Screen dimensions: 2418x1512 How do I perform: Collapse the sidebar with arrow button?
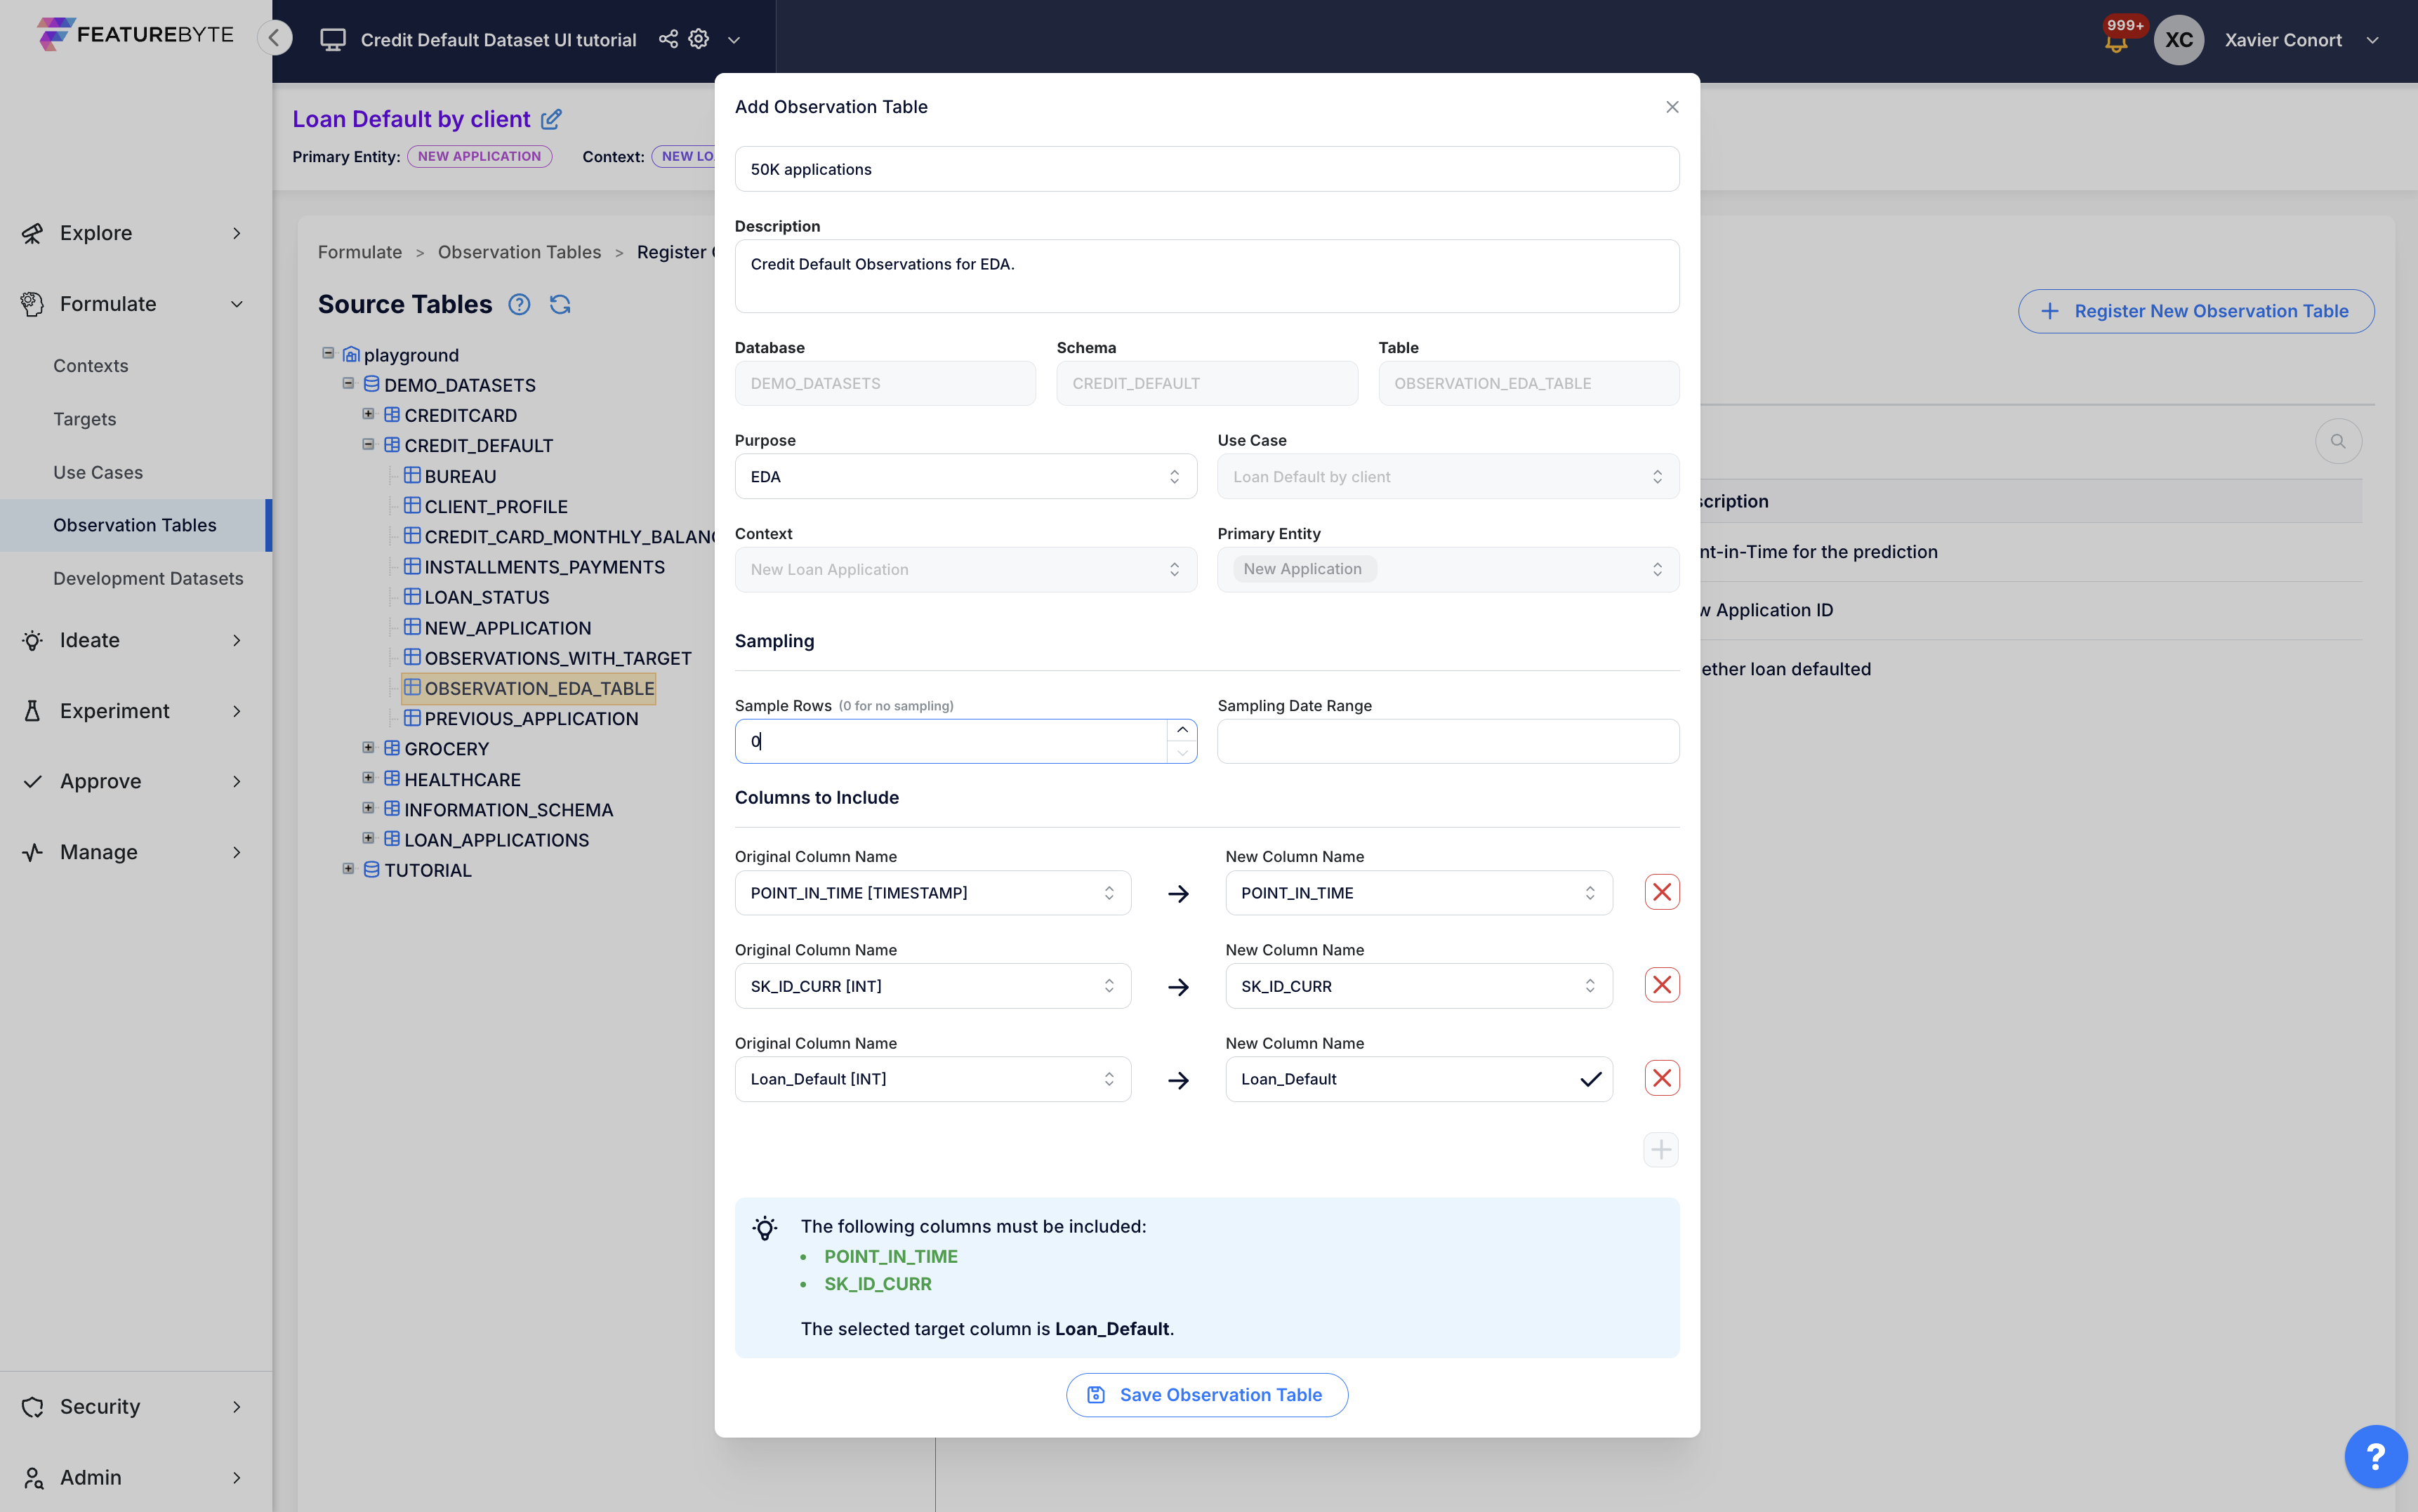point(275,38)
